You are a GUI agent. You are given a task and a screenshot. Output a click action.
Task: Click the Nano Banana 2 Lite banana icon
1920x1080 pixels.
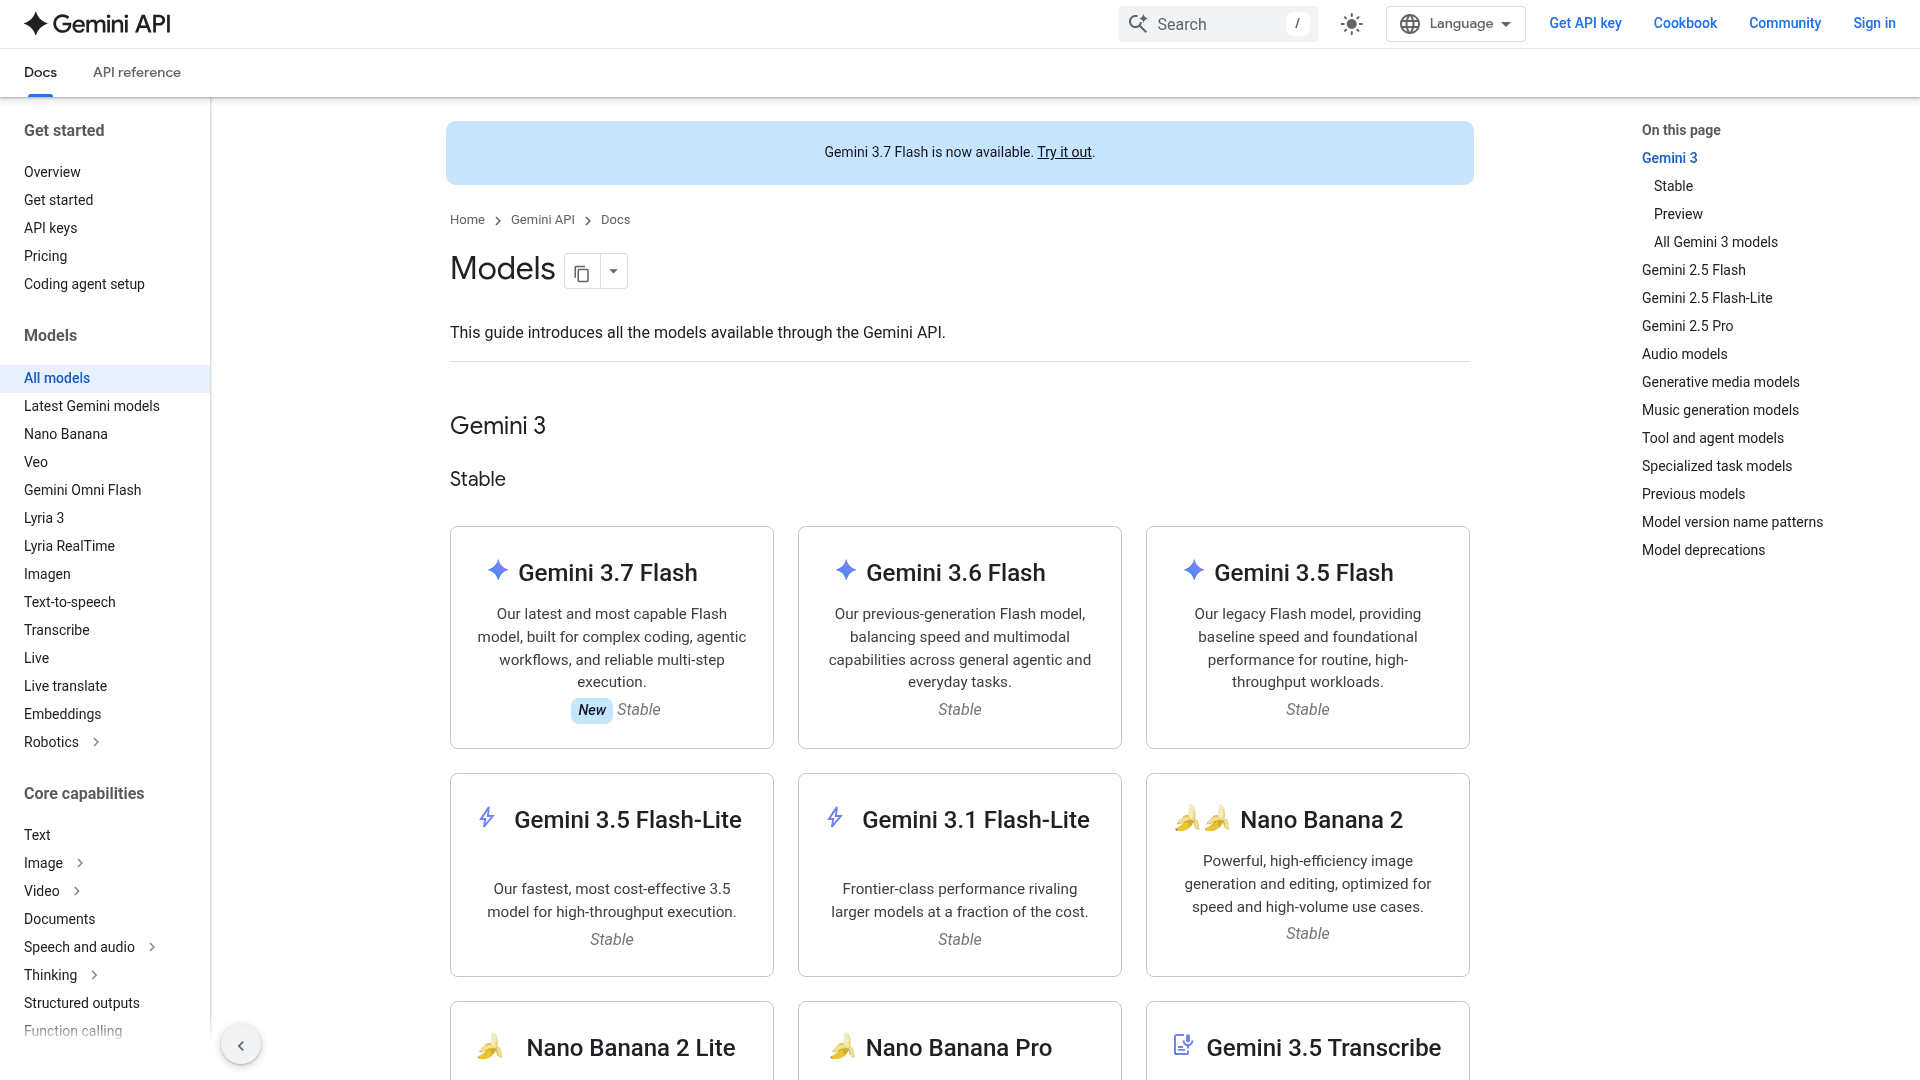pyautogui.click(x=490, y=1047)
